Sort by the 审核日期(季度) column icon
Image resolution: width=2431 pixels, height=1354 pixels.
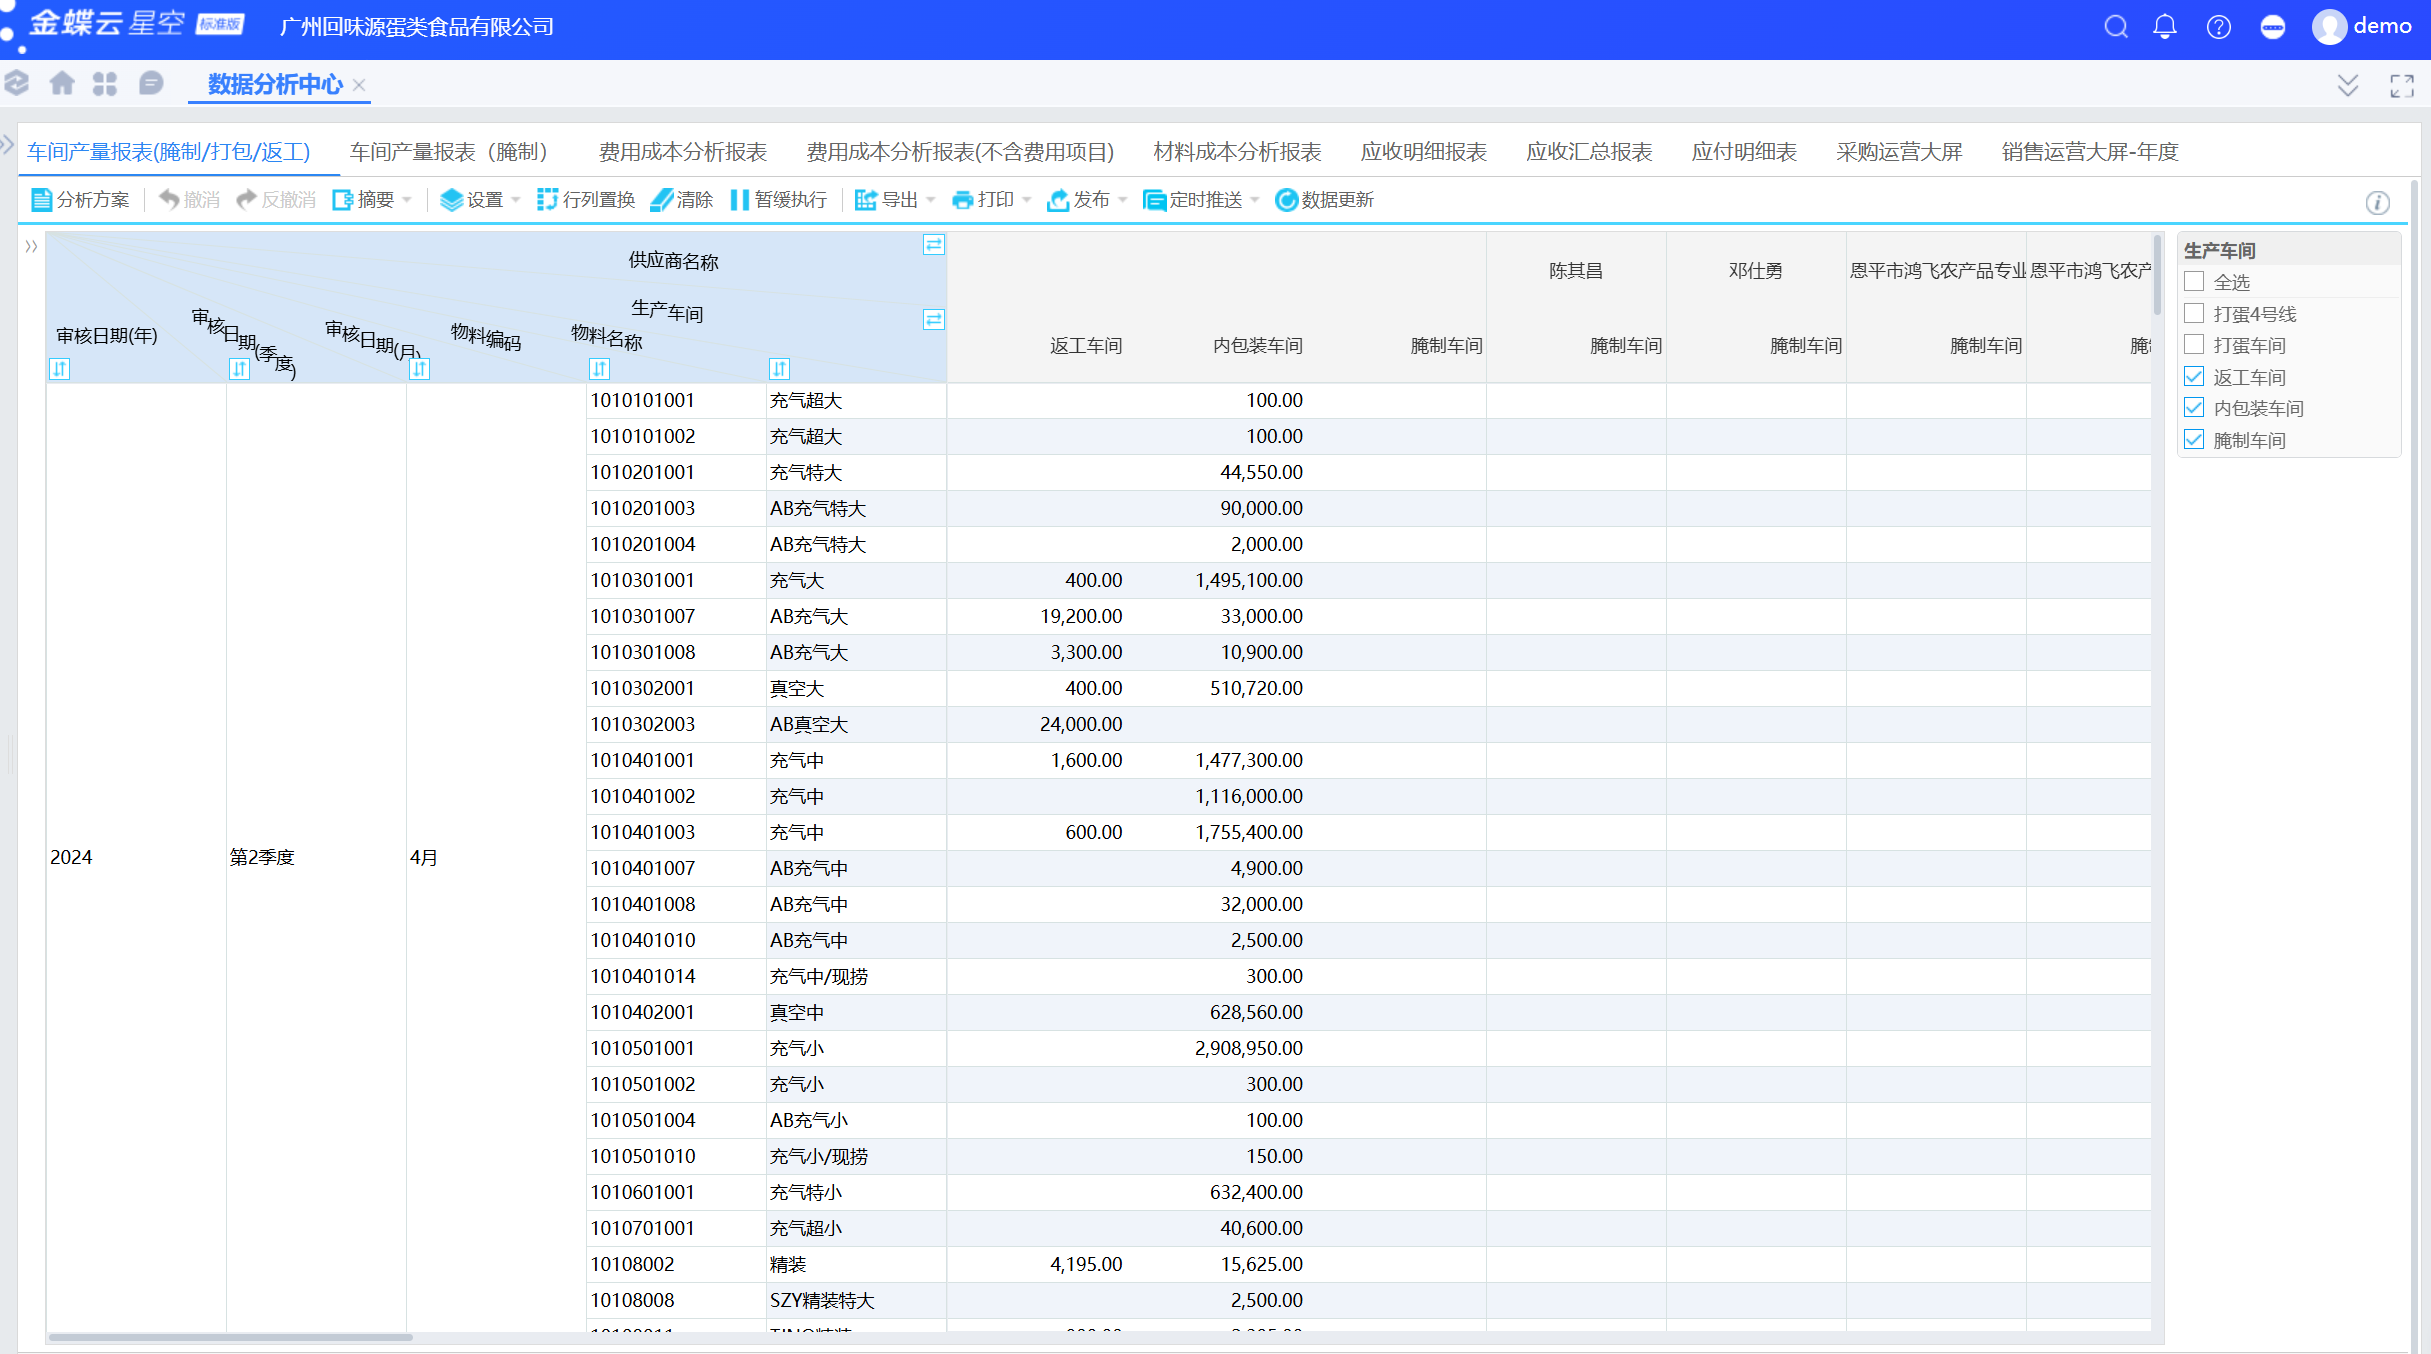click(x=240, y=369)
